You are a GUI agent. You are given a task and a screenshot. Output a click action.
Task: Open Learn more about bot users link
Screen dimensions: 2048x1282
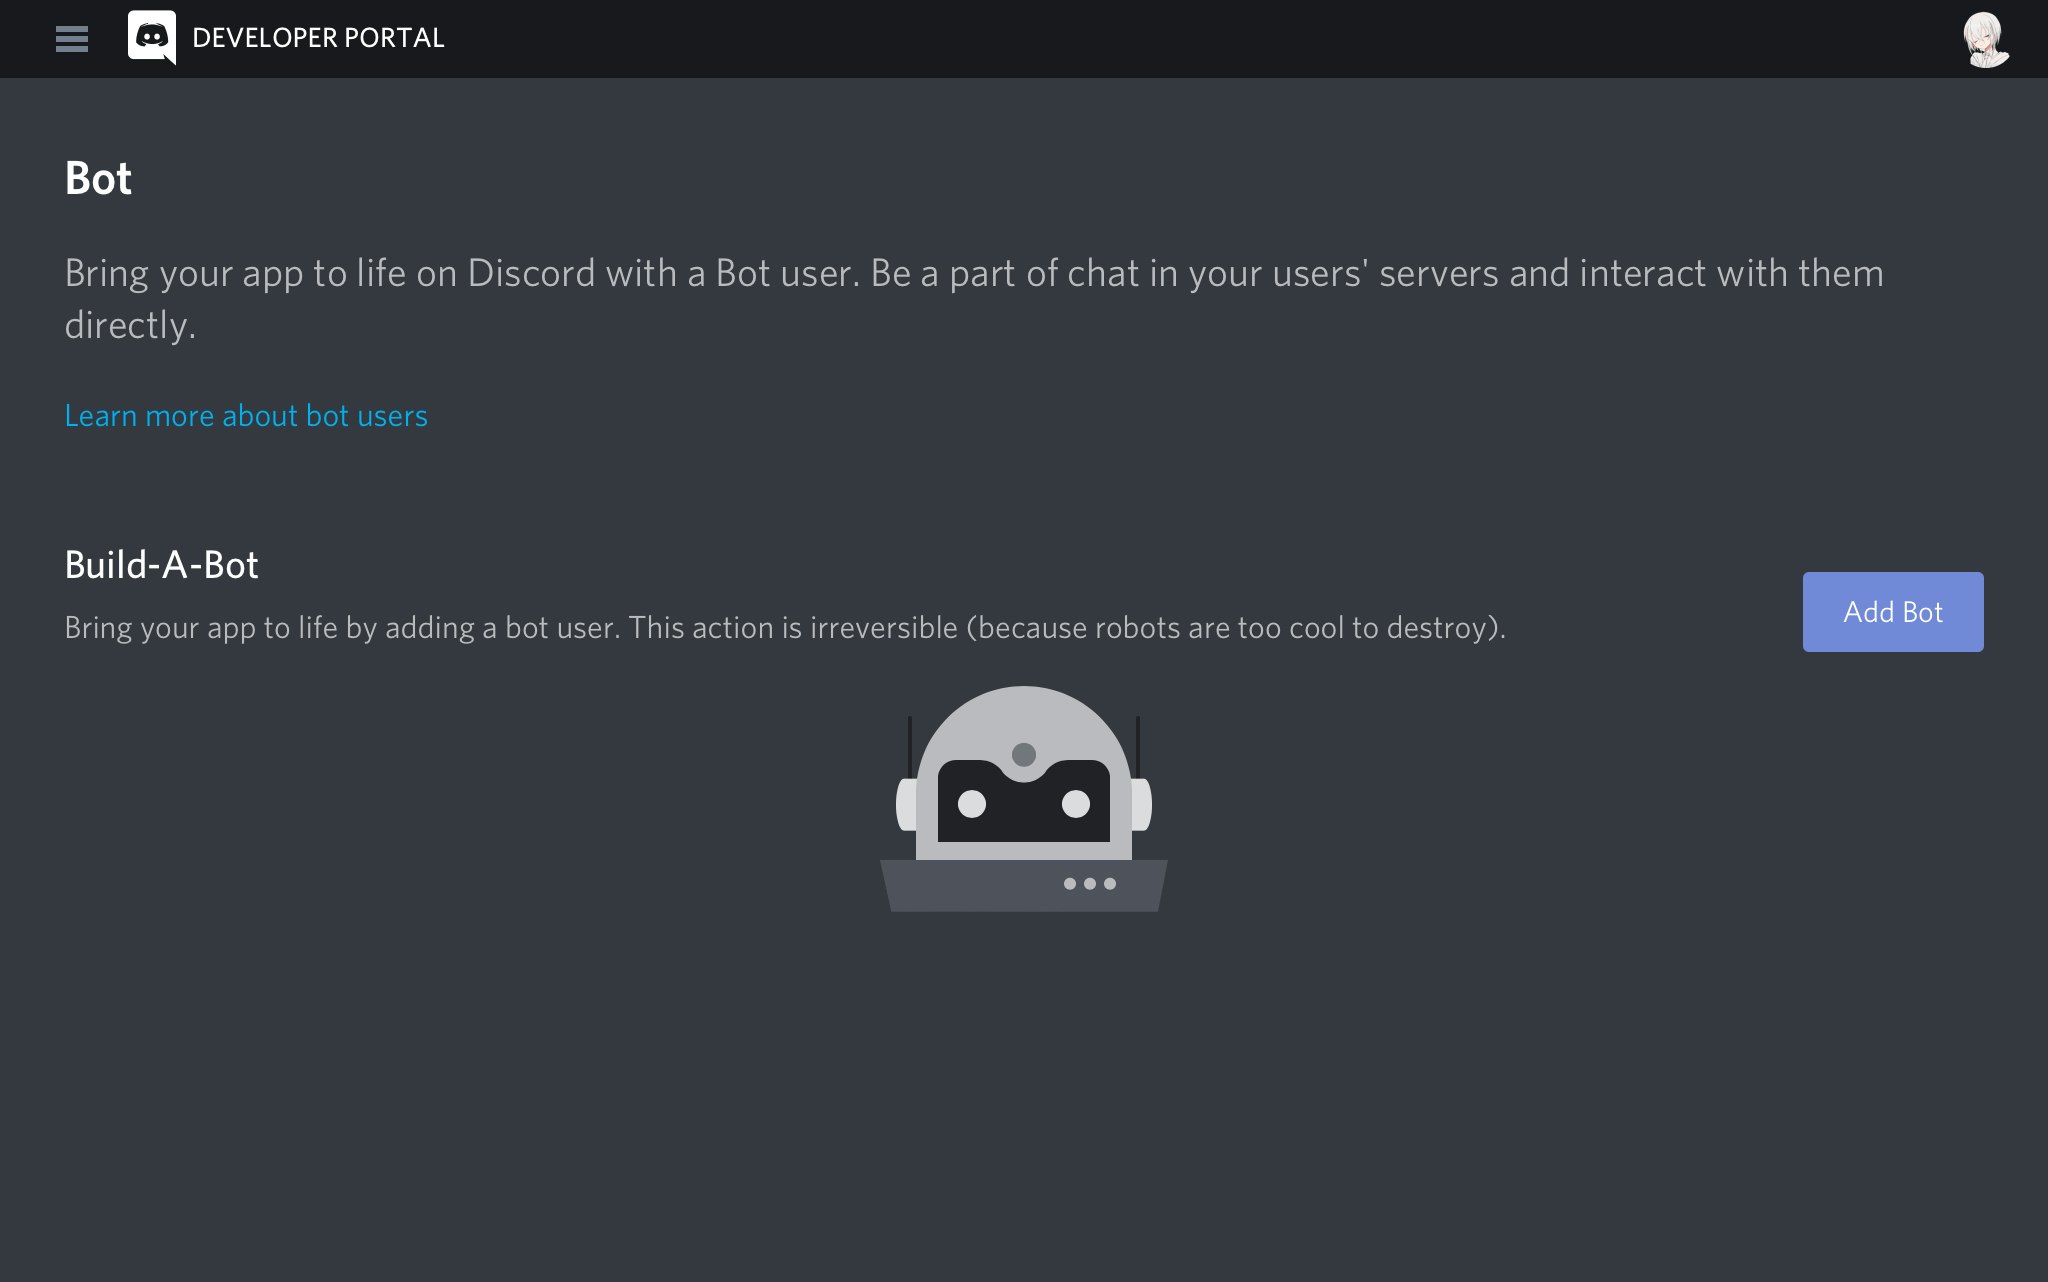(246, 415)
